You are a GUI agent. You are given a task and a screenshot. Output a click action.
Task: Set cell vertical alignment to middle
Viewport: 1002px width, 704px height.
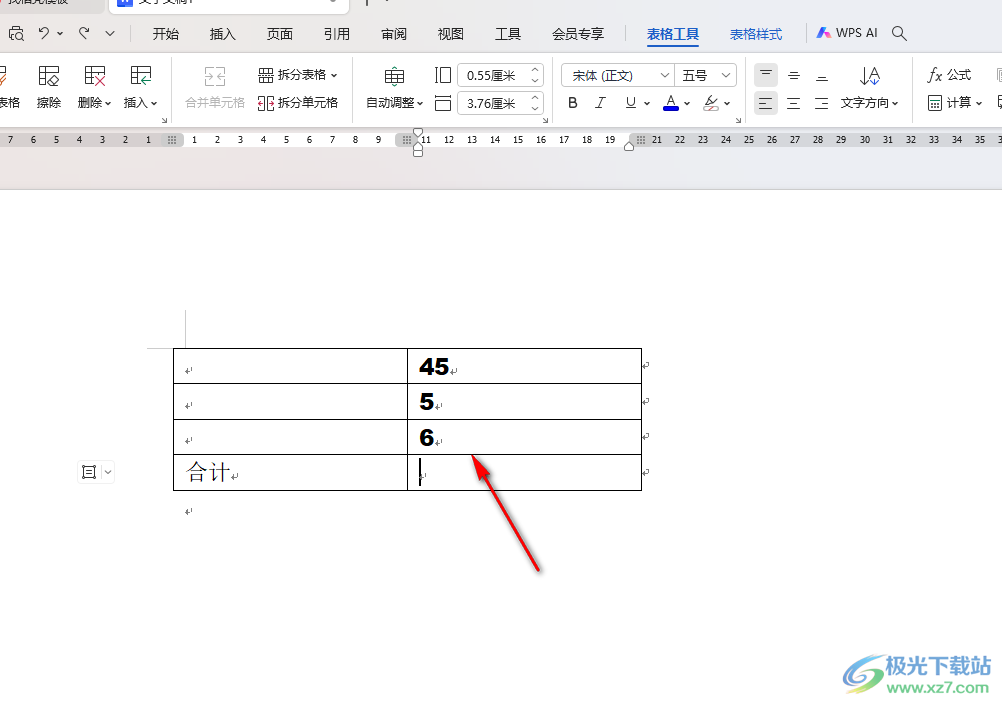pyautogui.click(x=794, y=75)
